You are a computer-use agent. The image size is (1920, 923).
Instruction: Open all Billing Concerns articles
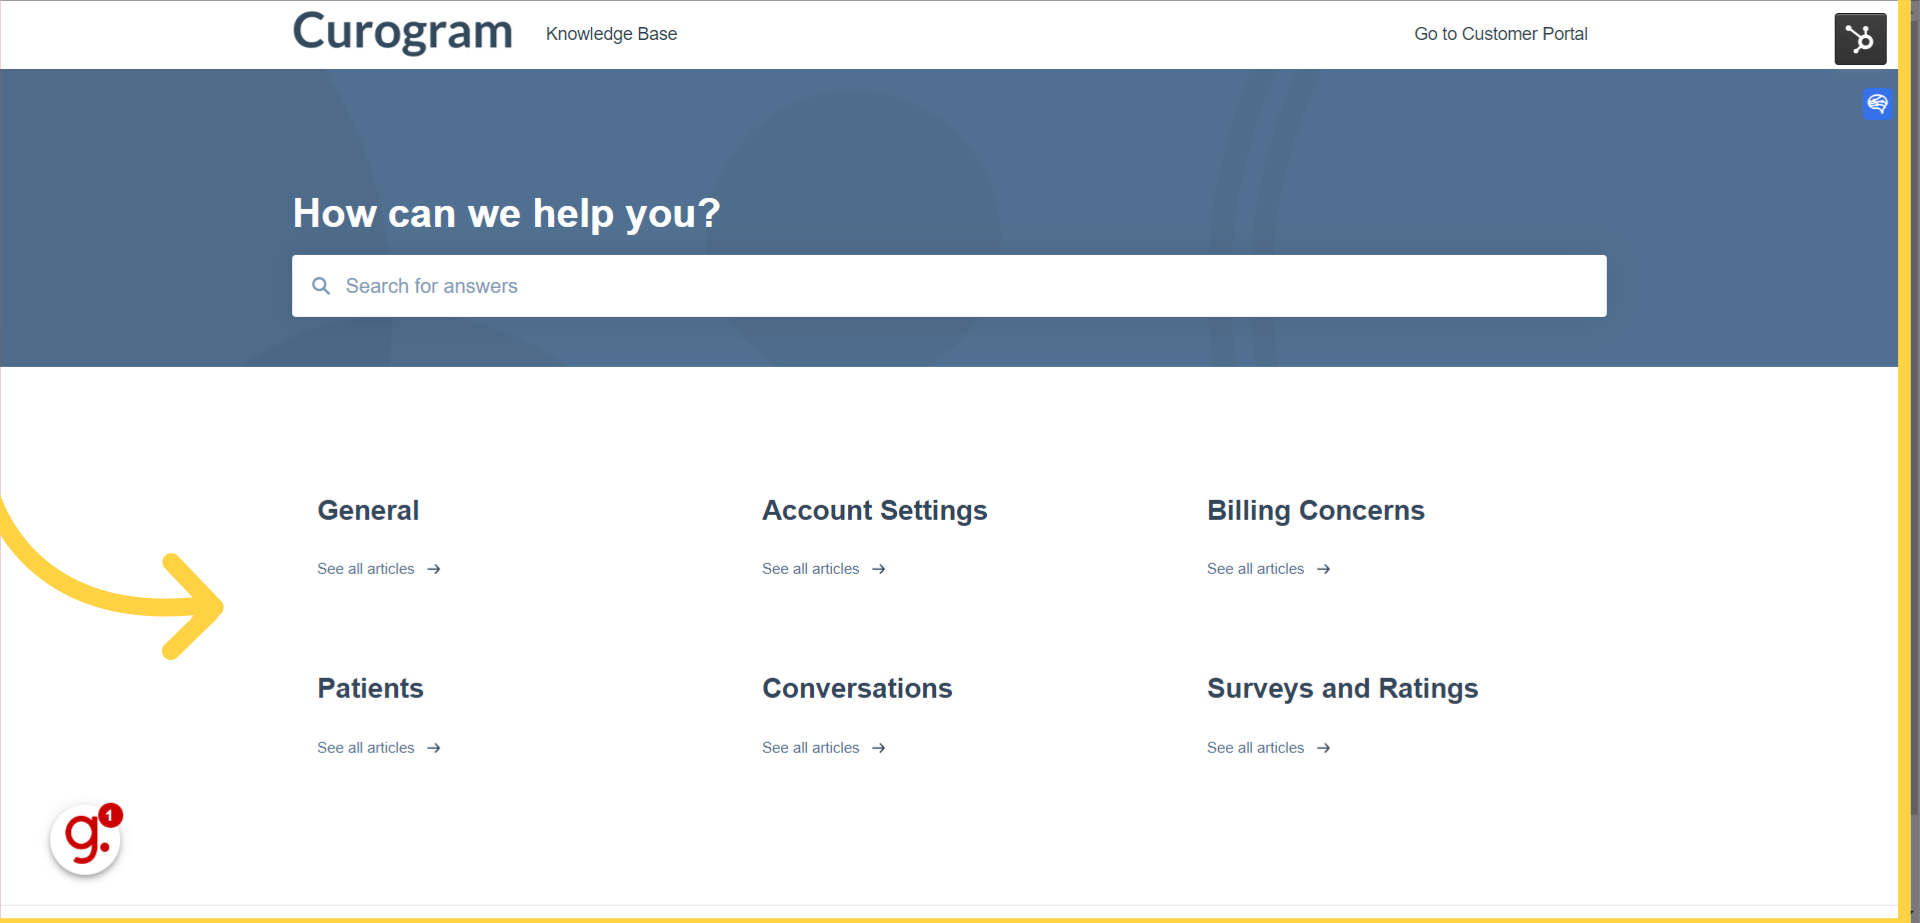[1255, 568]
